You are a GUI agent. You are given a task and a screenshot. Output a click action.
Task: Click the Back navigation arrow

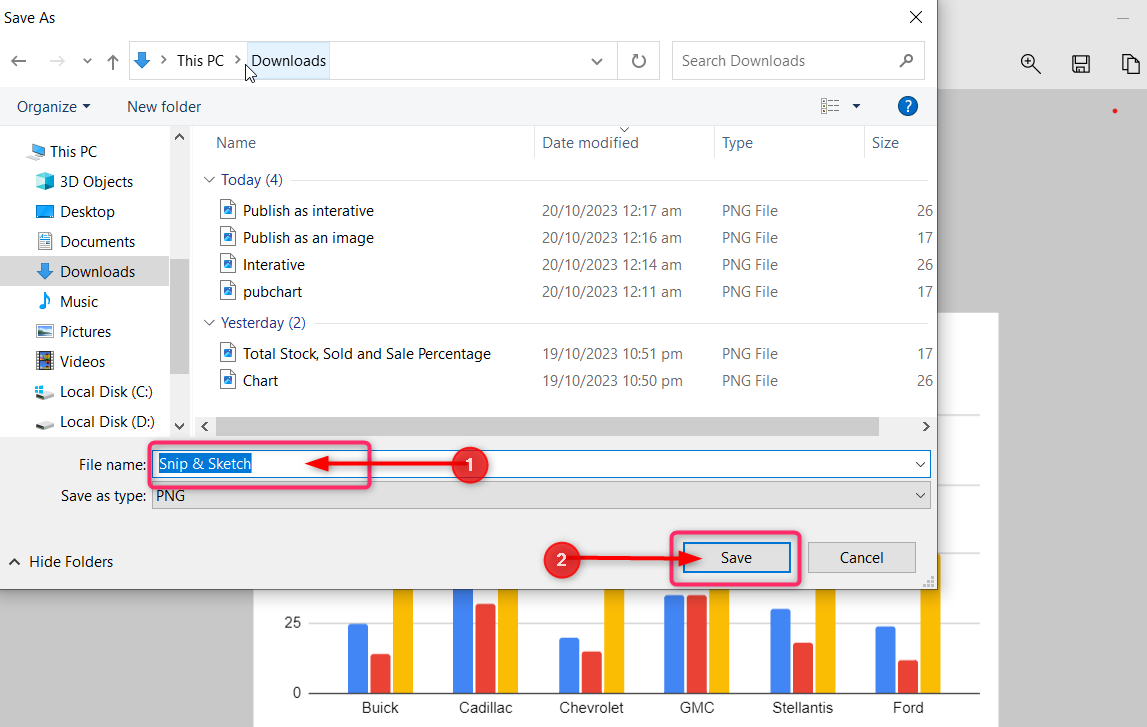point(19,61)
